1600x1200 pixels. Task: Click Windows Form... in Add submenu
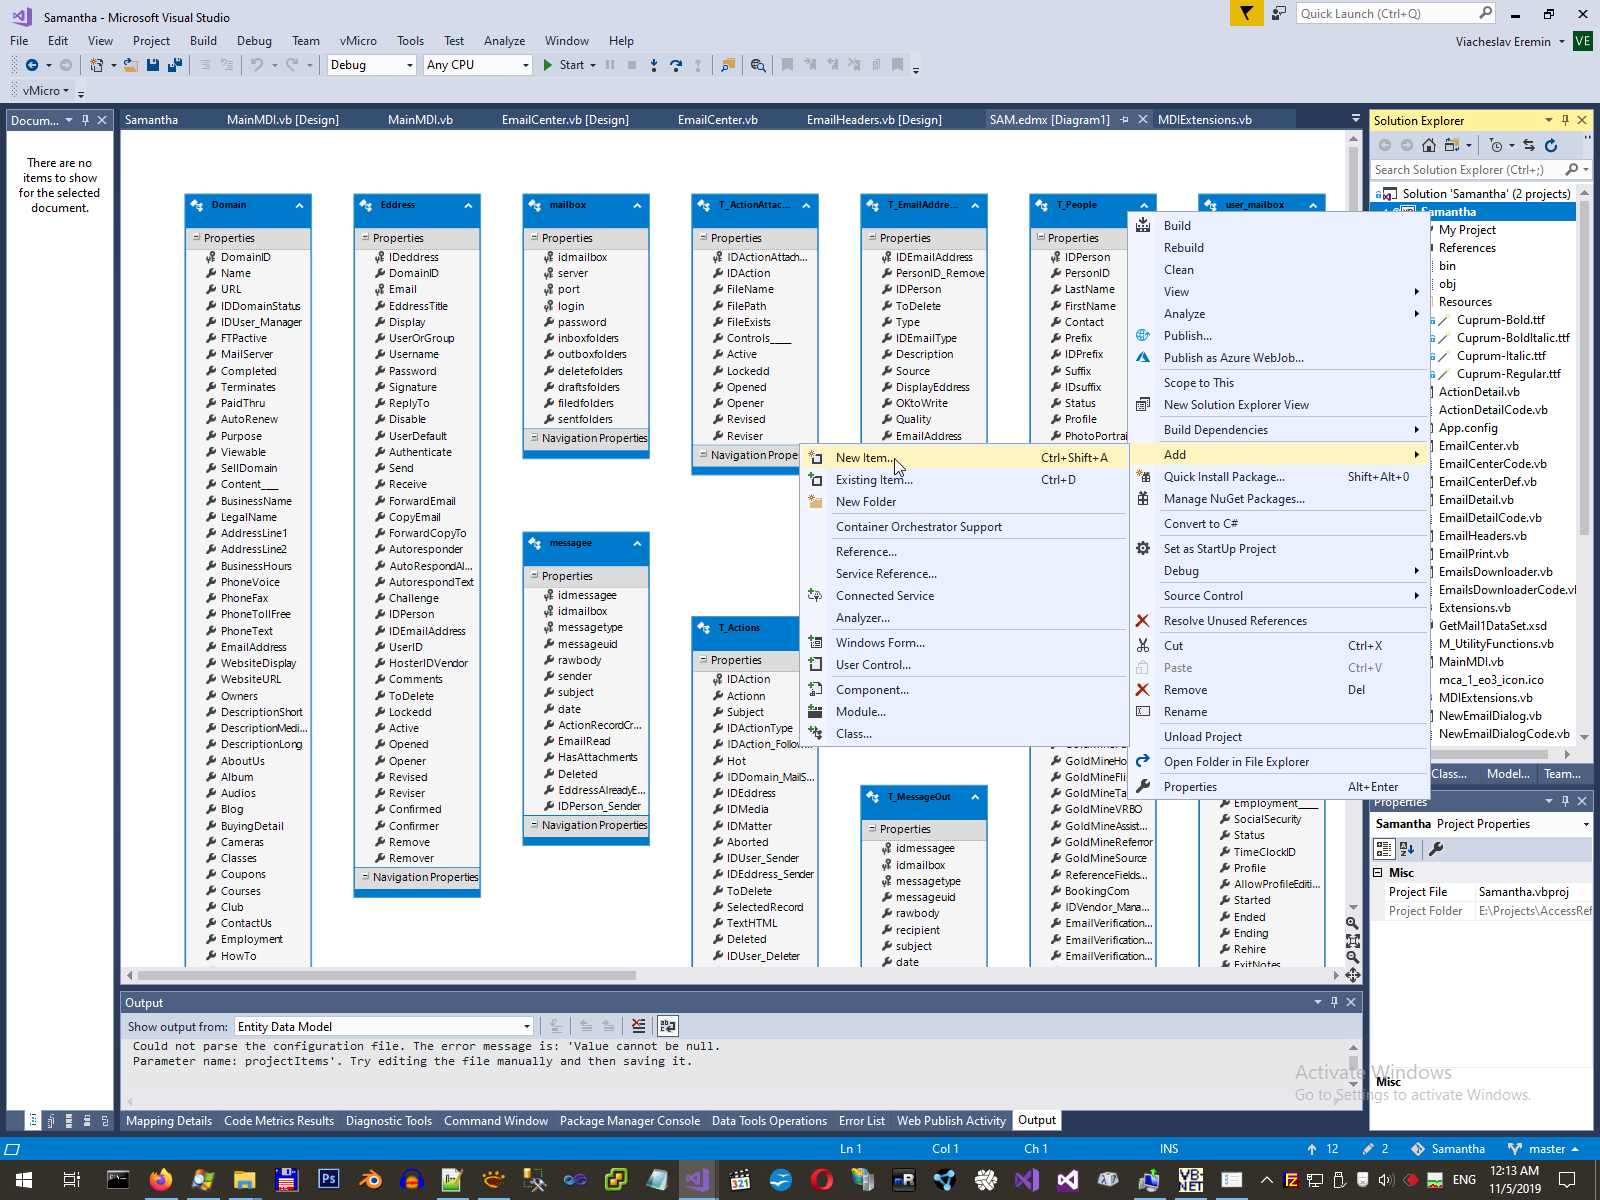point(965,643)
